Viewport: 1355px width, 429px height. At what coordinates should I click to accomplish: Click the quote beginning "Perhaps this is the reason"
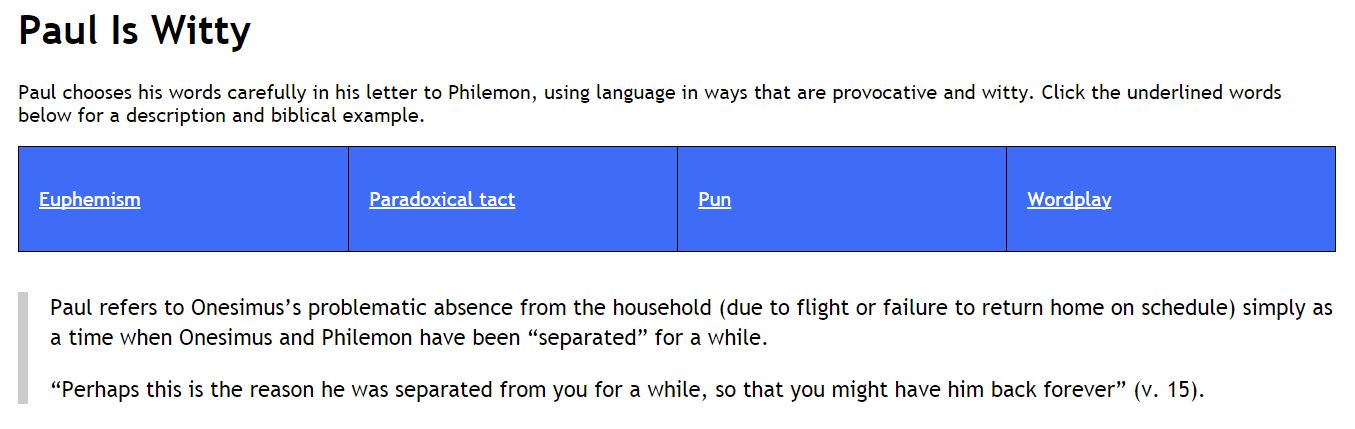(627, 390)
